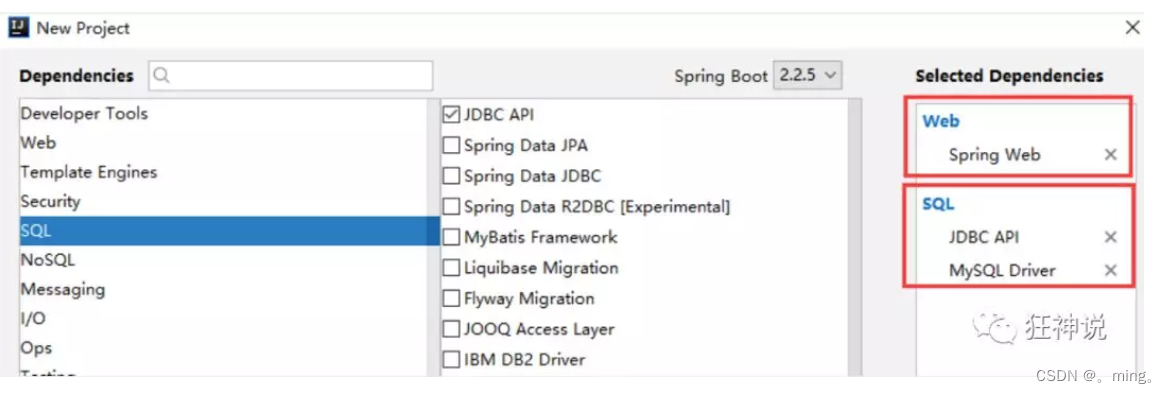Select the Web category in list
The height and width of the screenshot is (394, 1167).
(224, 142)
